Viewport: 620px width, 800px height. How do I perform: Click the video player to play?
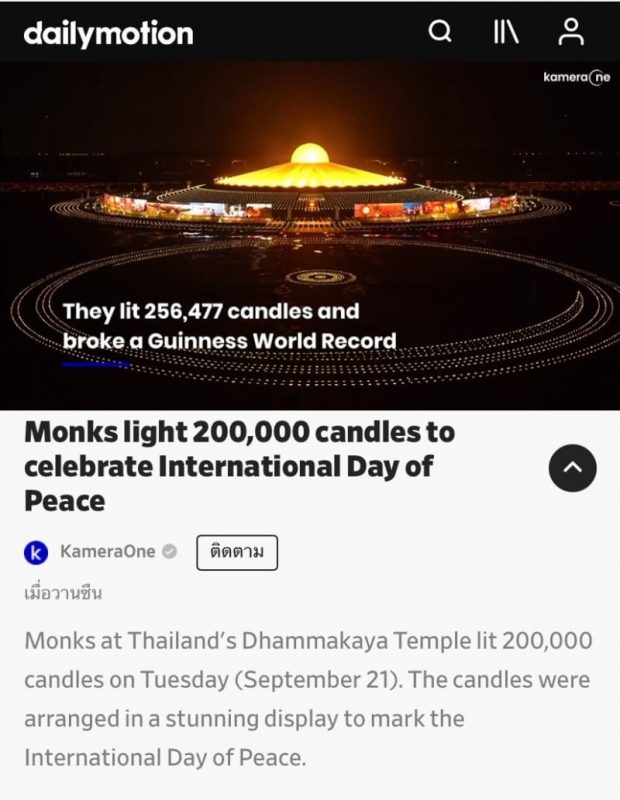click(310, 236)
